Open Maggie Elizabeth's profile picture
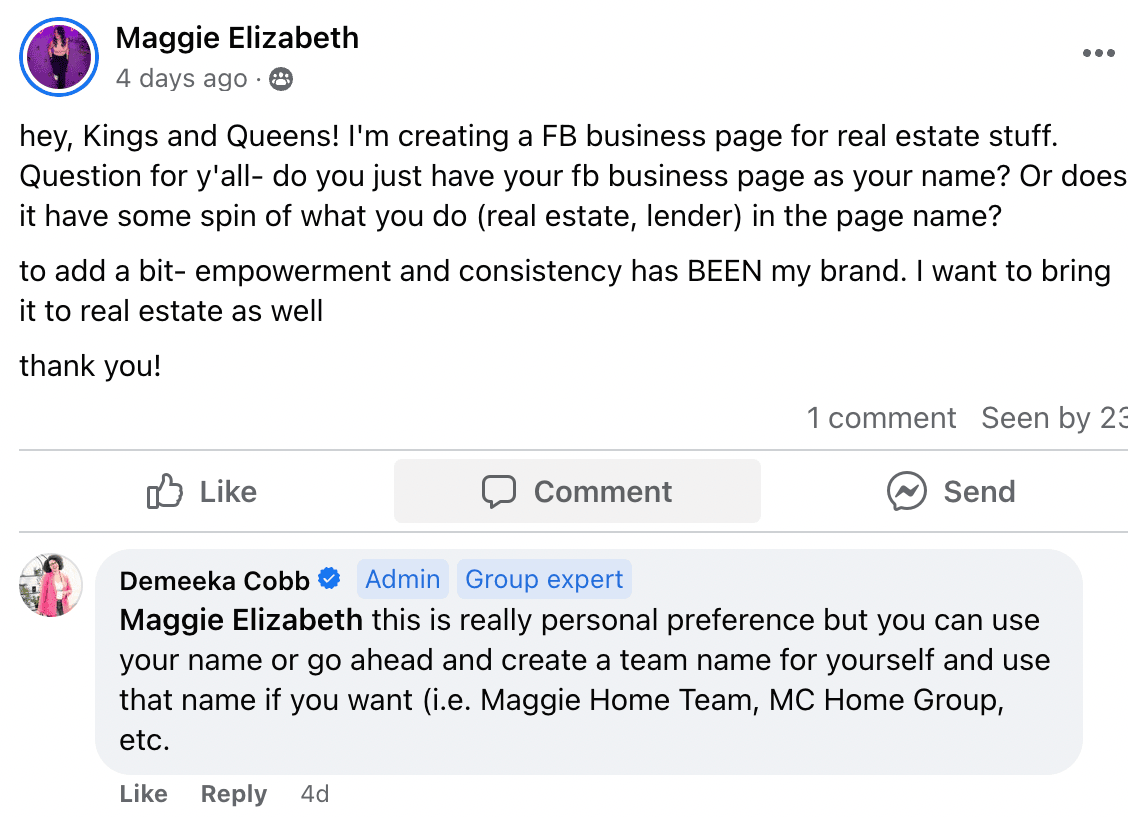This screenshot has height=818, width=1128. (x=58, y=57)
